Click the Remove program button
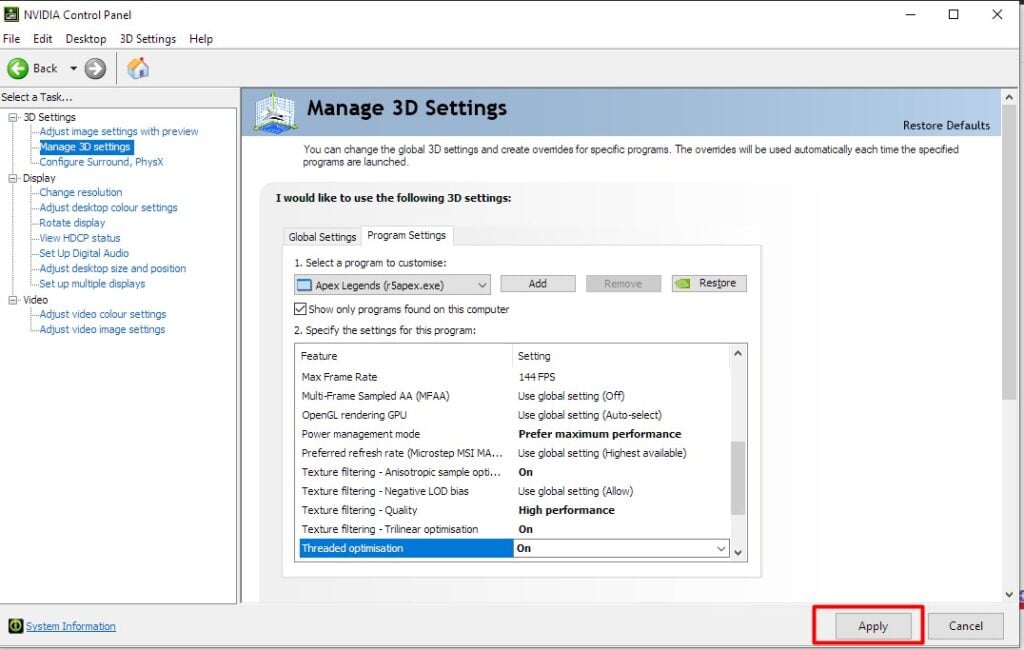Image resolution: width=1024 pixels, height=650 pixels. (x=624, y=284)
